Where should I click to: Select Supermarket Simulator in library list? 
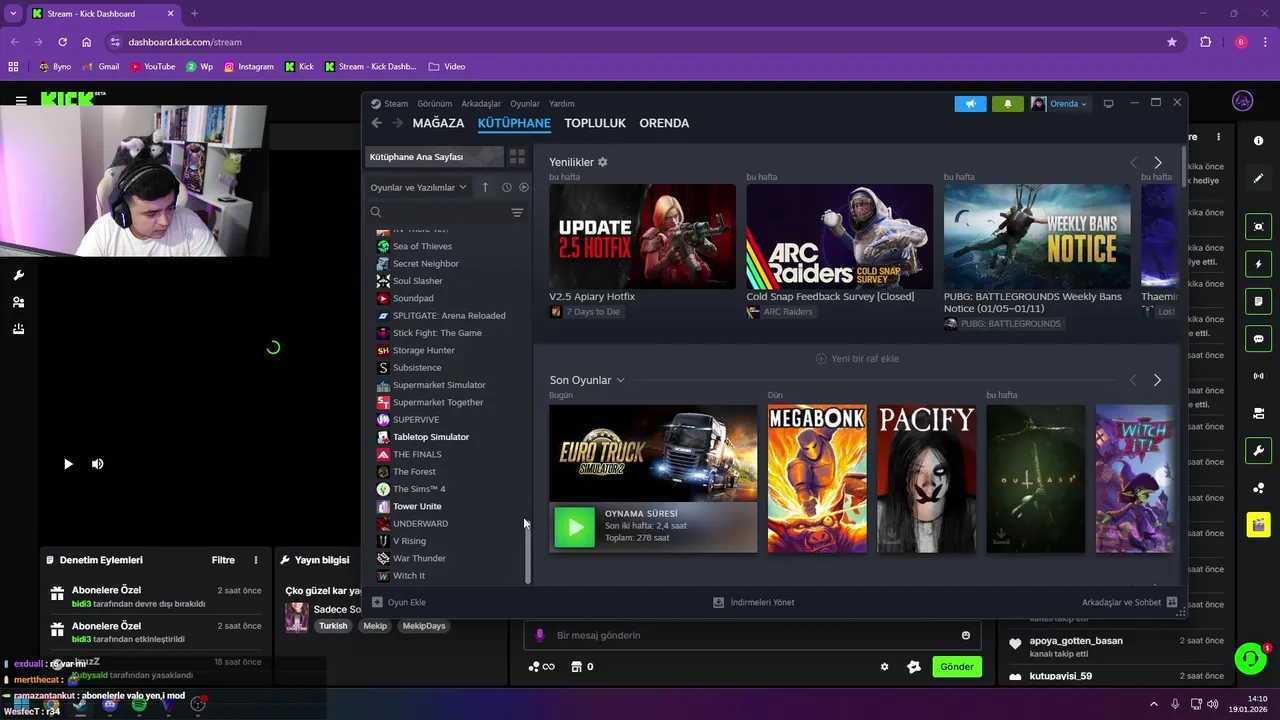[439, 385]
